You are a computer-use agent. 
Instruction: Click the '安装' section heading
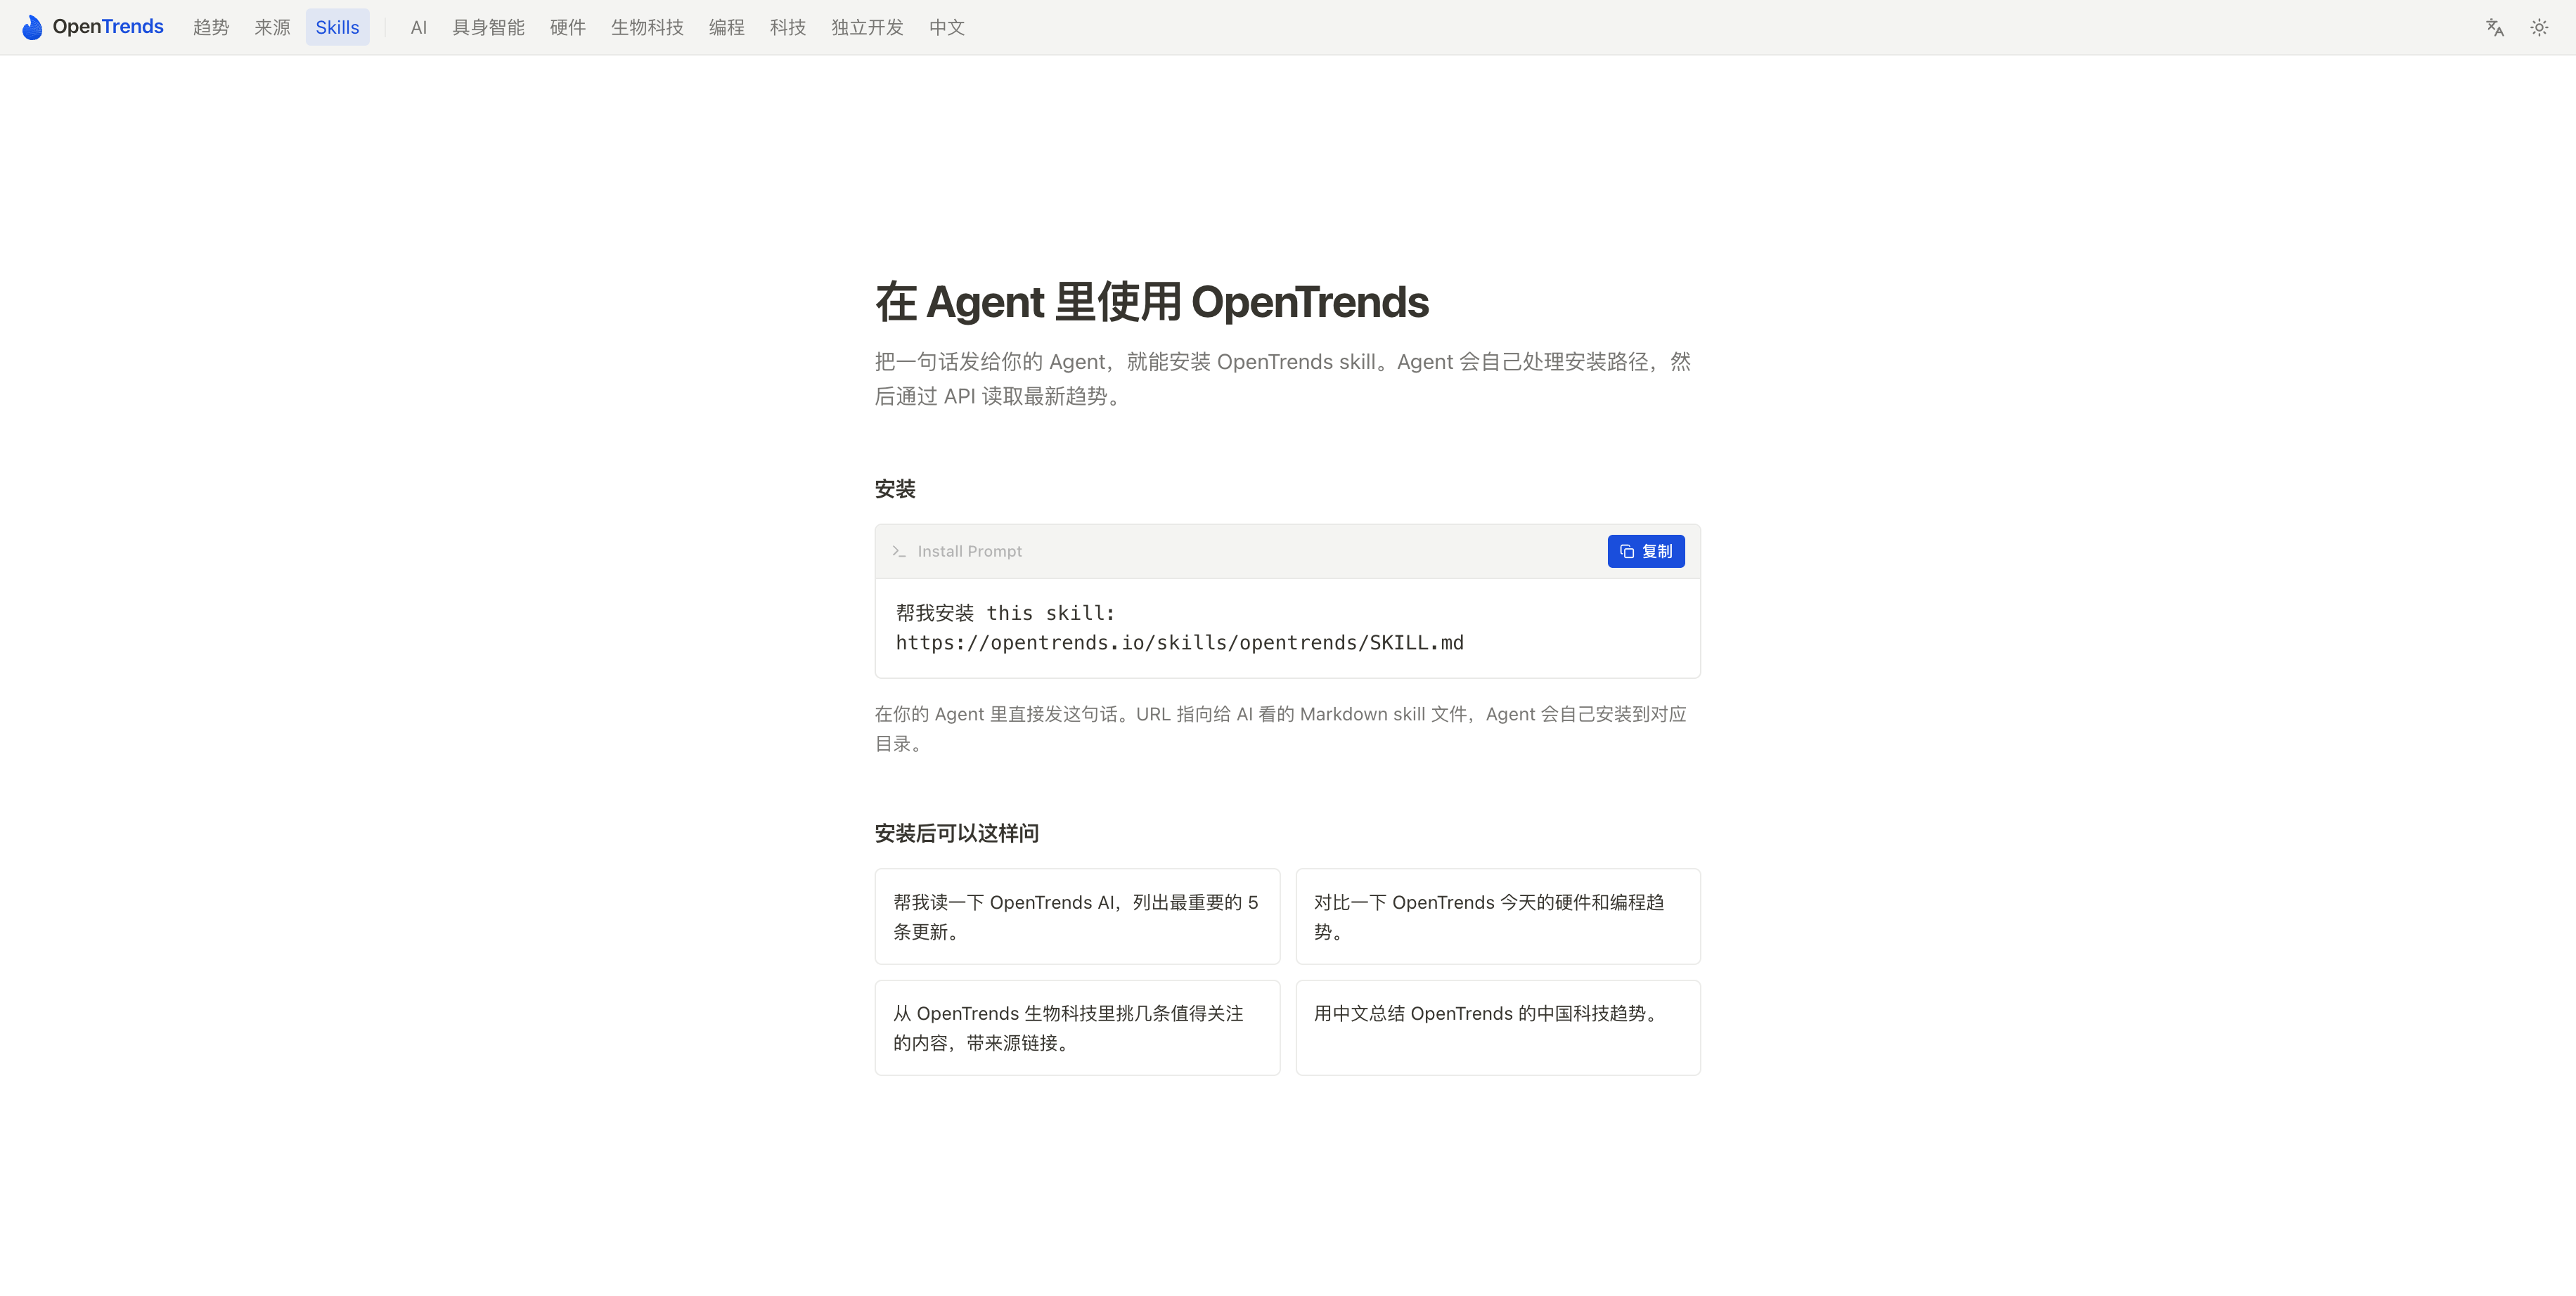pyautogui.click(x=895, y=489)
